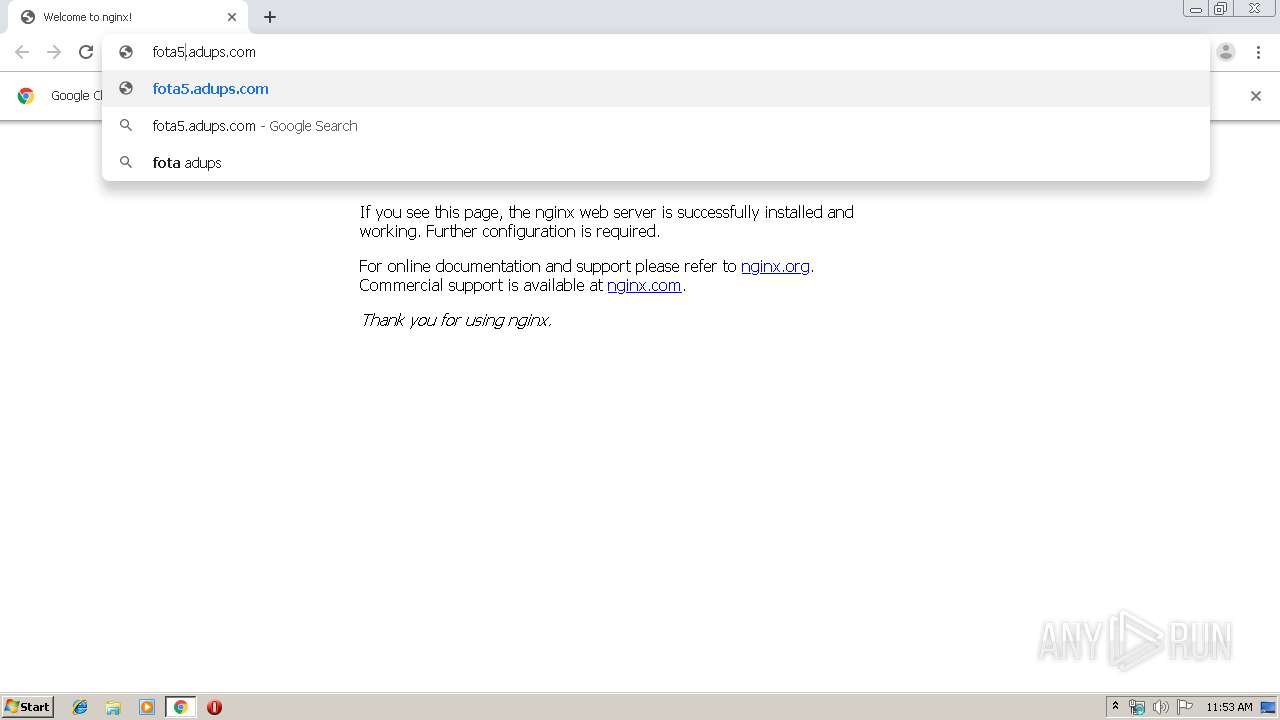Open the volume speaker tray icon
The height and width of the screenshot is (720, 1280).
1161,707
